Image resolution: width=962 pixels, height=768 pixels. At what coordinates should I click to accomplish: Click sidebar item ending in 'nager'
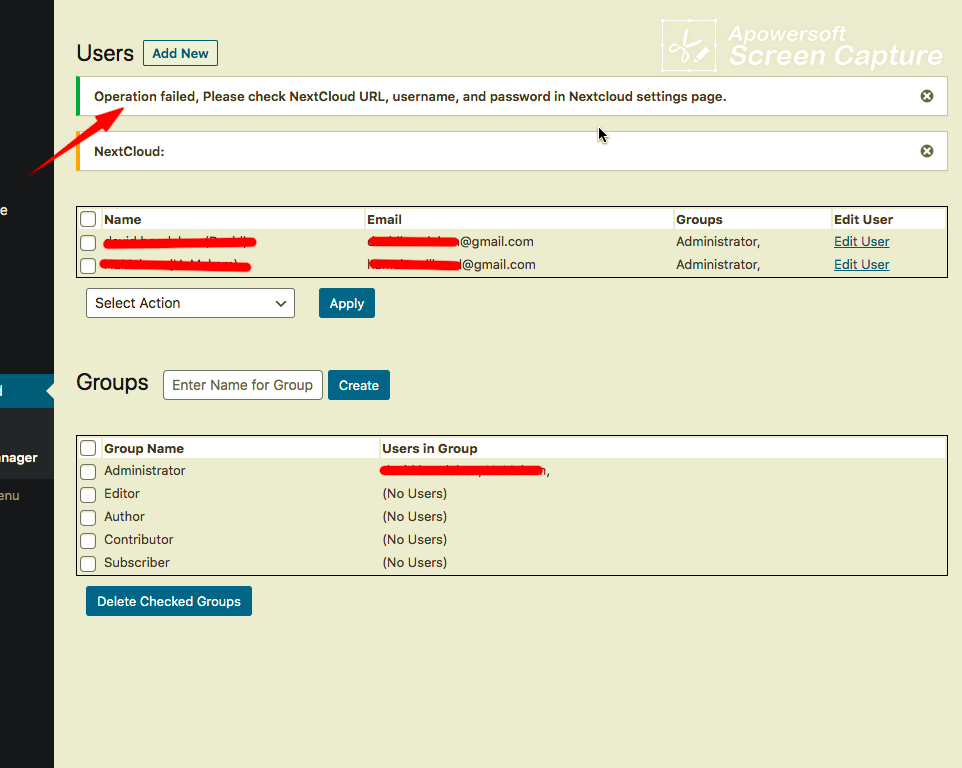pos(18,458)
